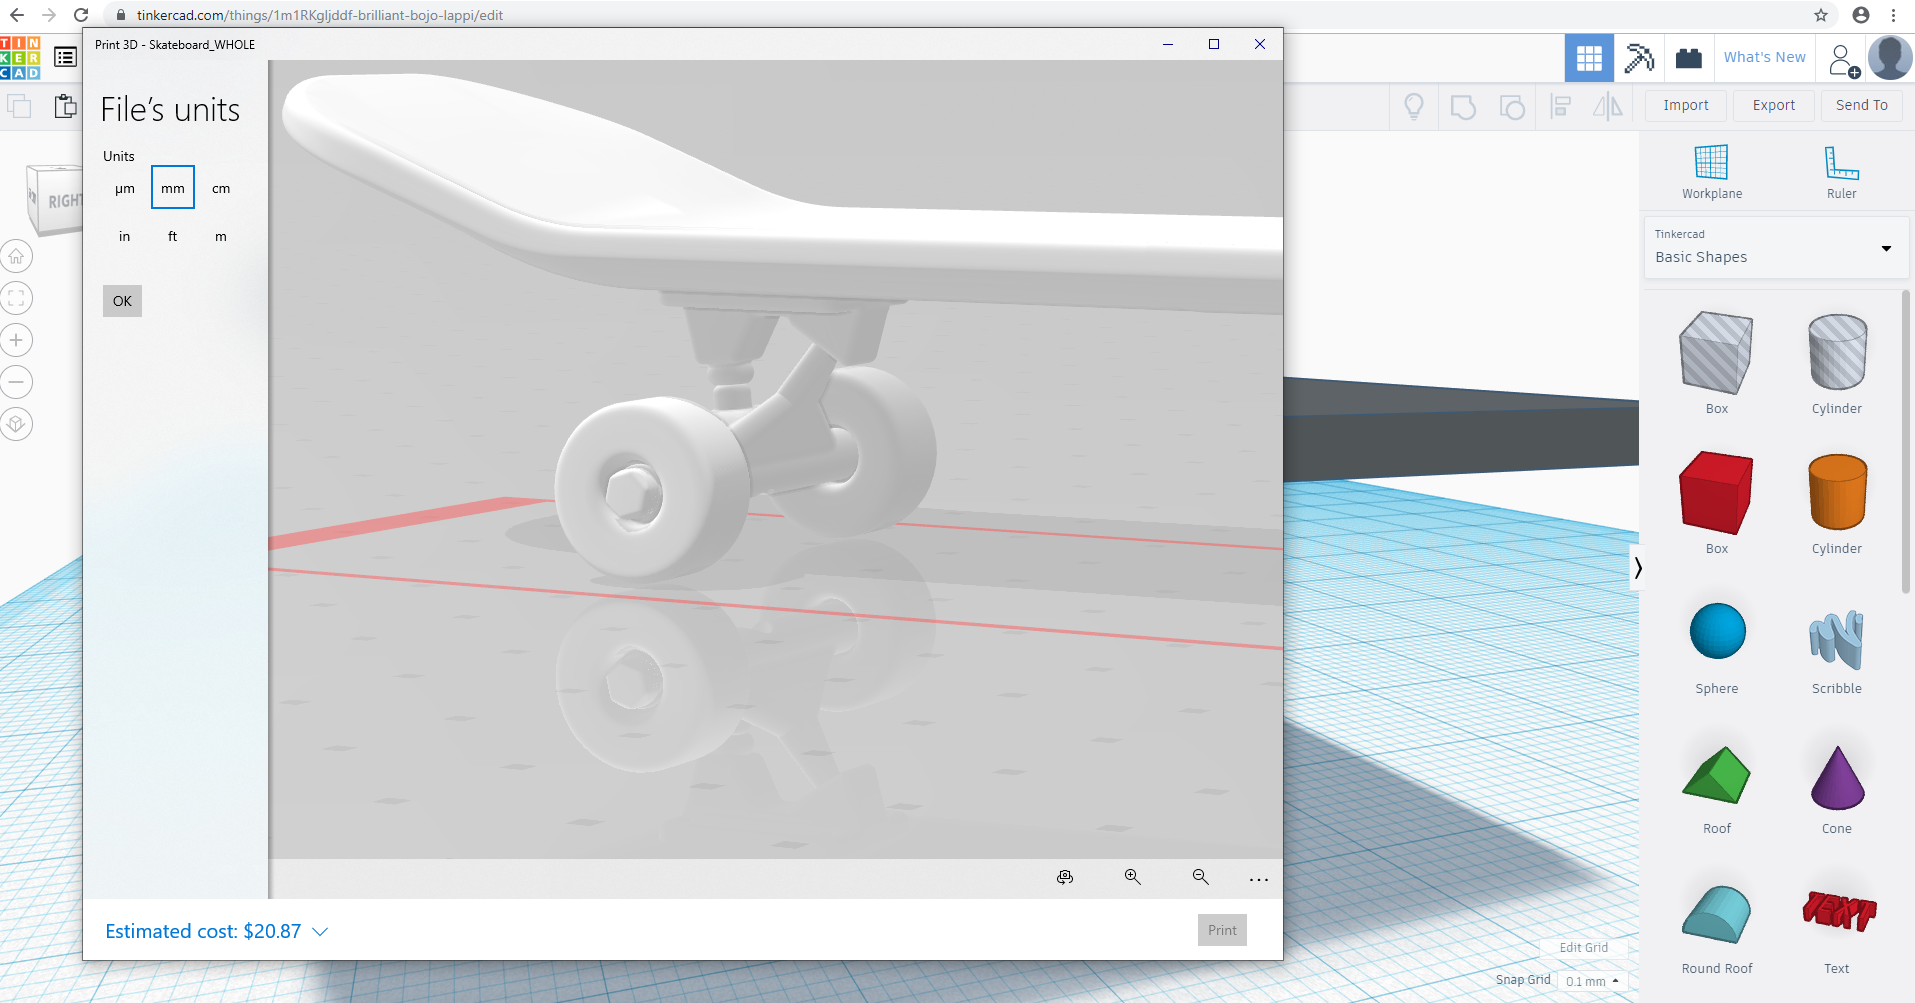
Task: Zoom in on the print preview
Action: click(x=1132, y=876)
